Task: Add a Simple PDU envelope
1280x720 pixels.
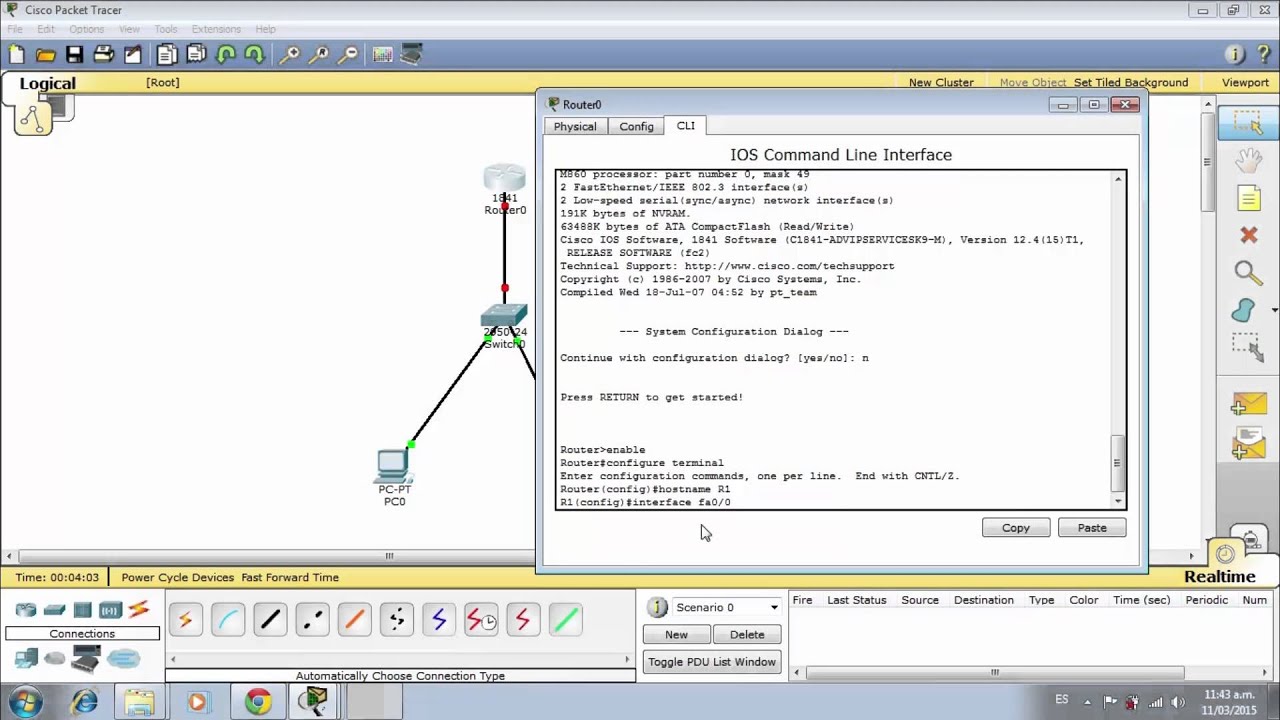Action: pyautogui.click(x=1249, y=404)
